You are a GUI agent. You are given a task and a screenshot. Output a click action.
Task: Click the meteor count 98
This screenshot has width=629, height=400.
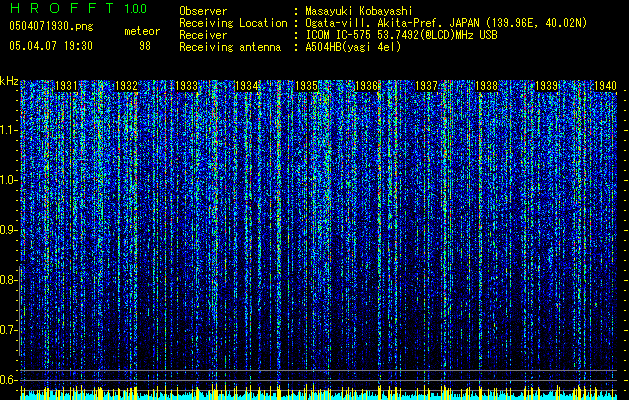pyautogui.click(x=145, y=46)
